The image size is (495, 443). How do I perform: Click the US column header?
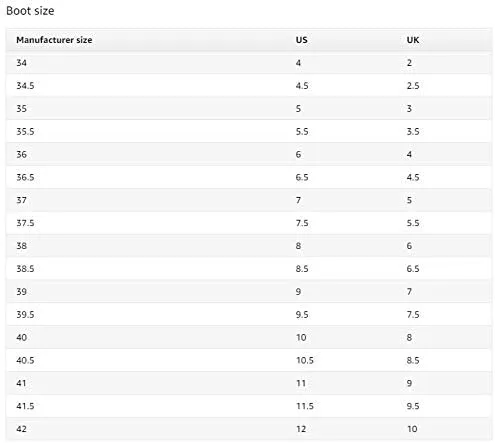(301, 40)
